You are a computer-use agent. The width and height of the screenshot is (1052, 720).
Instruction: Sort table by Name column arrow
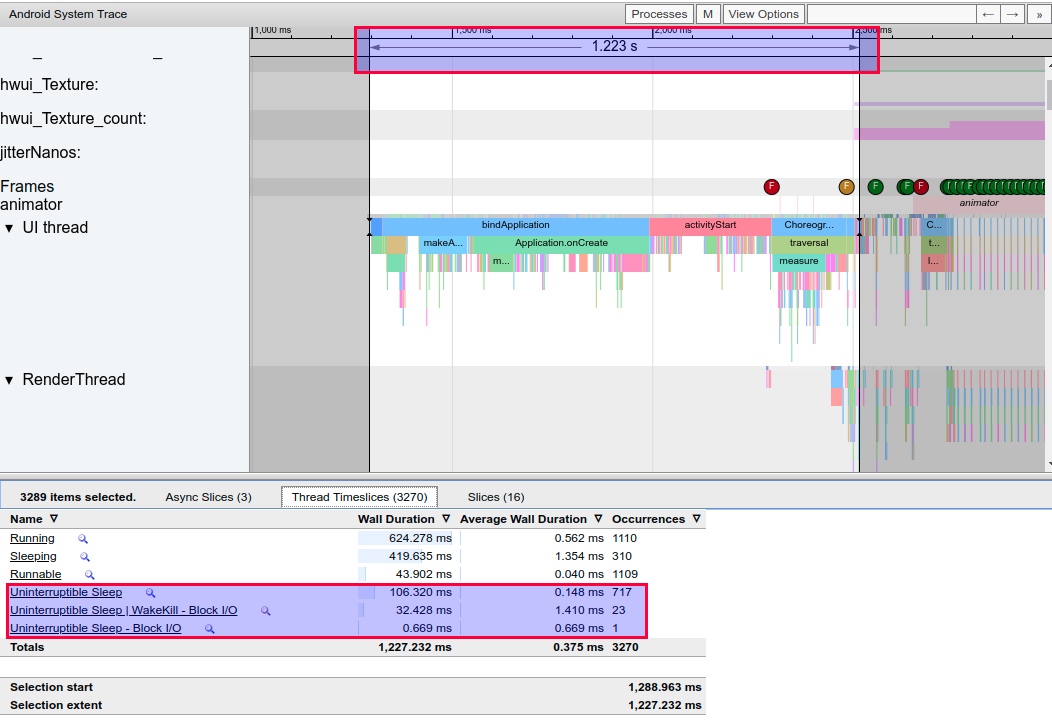coord(54,519)
